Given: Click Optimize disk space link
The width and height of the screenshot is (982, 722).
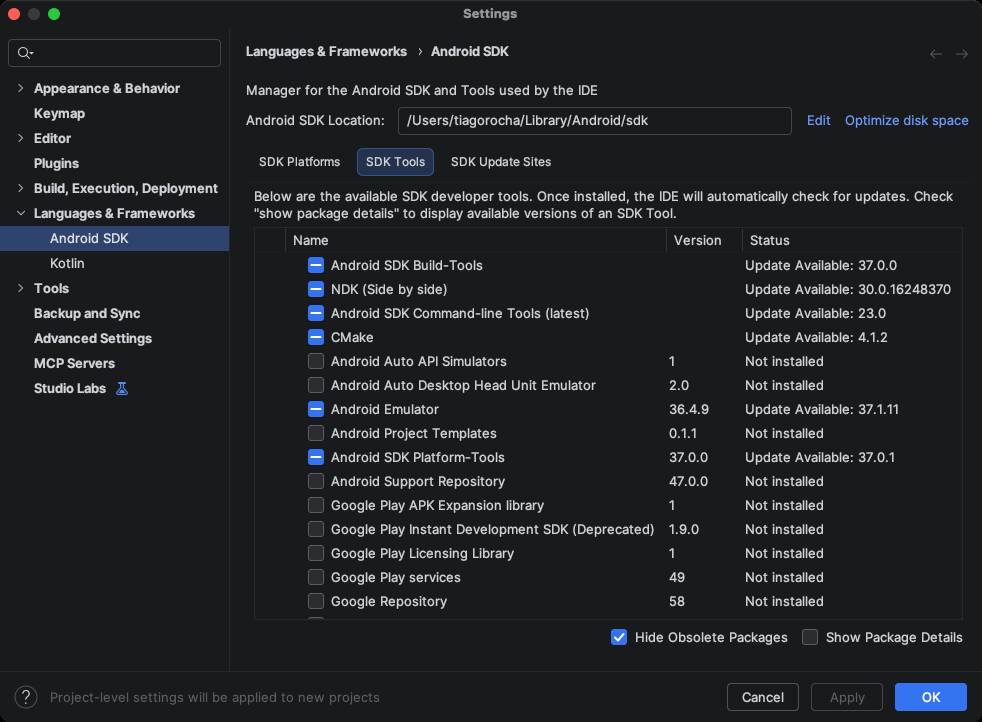Looking at the screenshot, I should pos(906,121).
